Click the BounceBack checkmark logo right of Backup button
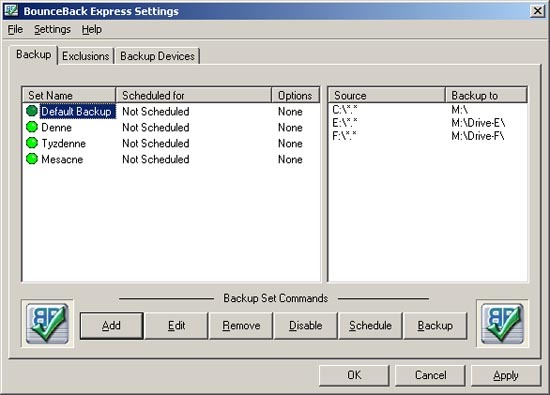The height and width of the screenshot is (395, 550). (502, 324)
